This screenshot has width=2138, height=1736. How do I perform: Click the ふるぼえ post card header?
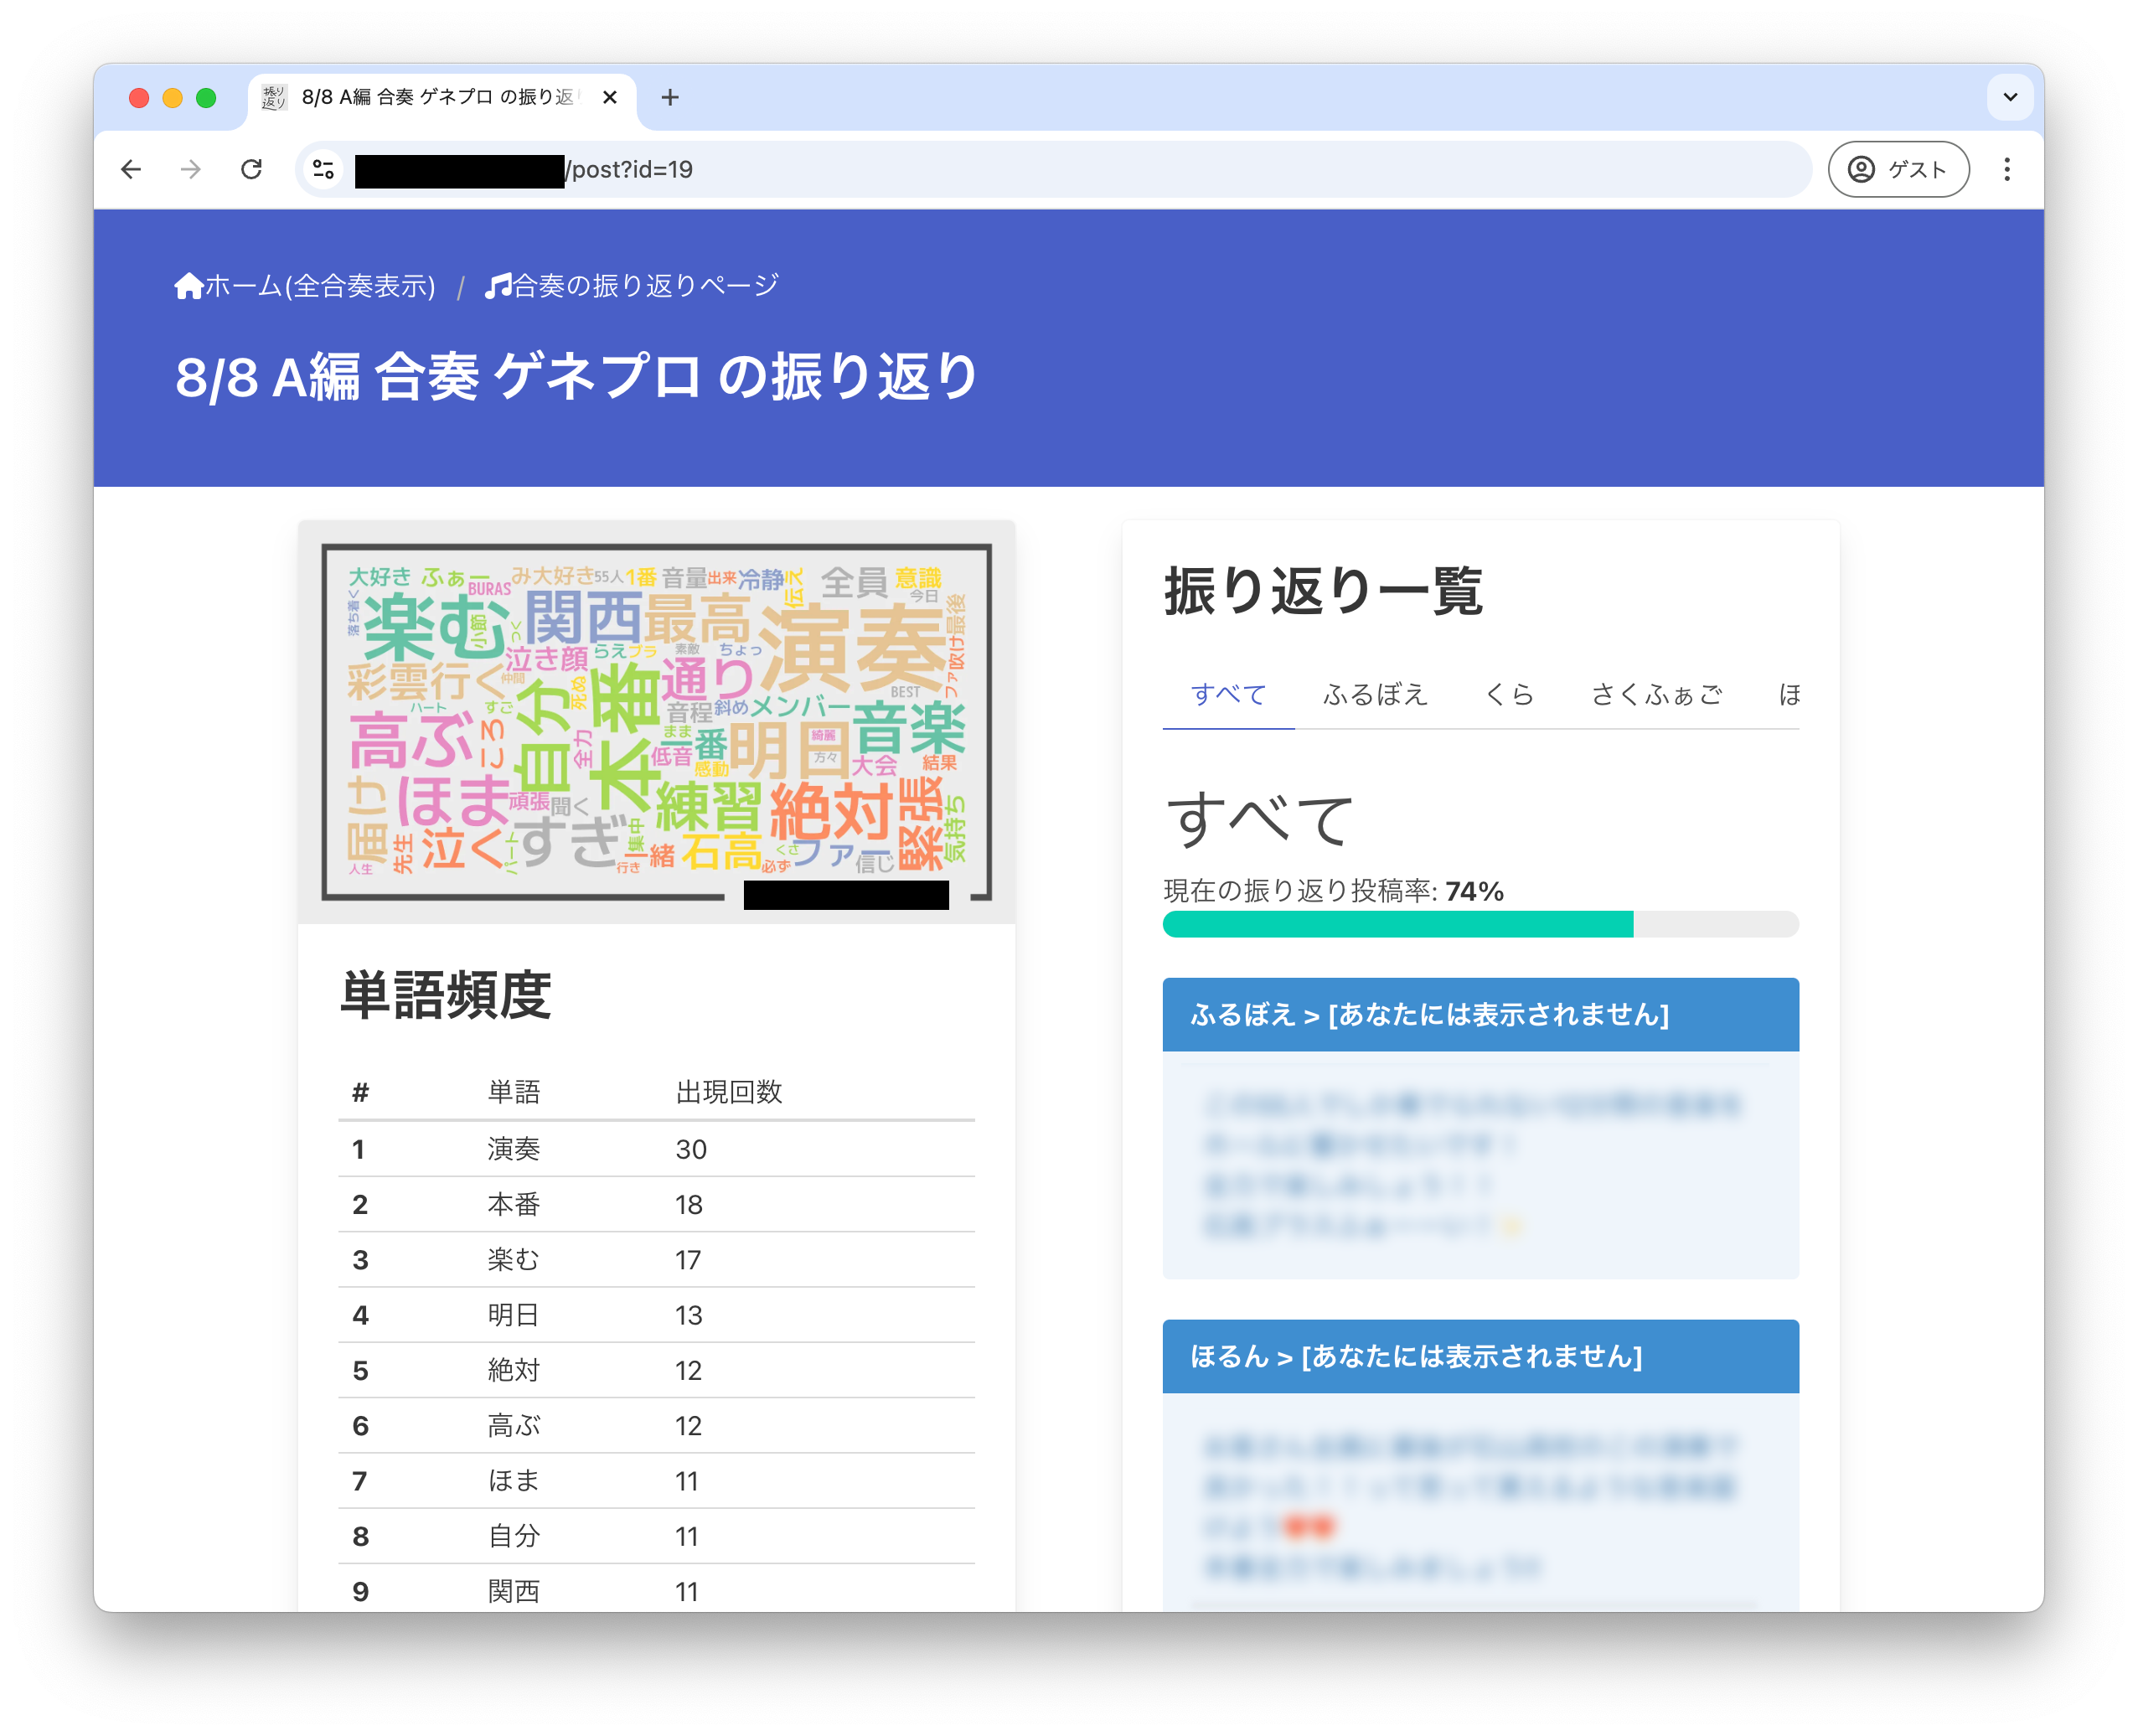pyautogui.click(x=1480, y=1014)
